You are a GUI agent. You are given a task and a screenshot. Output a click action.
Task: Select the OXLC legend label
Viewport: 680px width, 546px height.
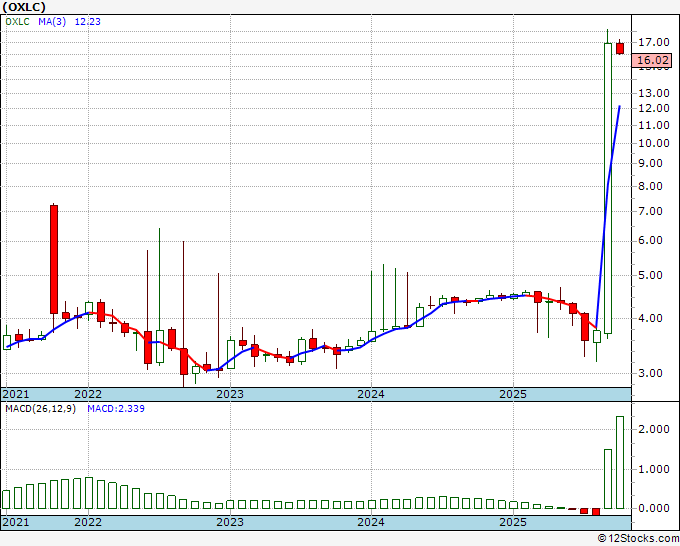[17, 22]
